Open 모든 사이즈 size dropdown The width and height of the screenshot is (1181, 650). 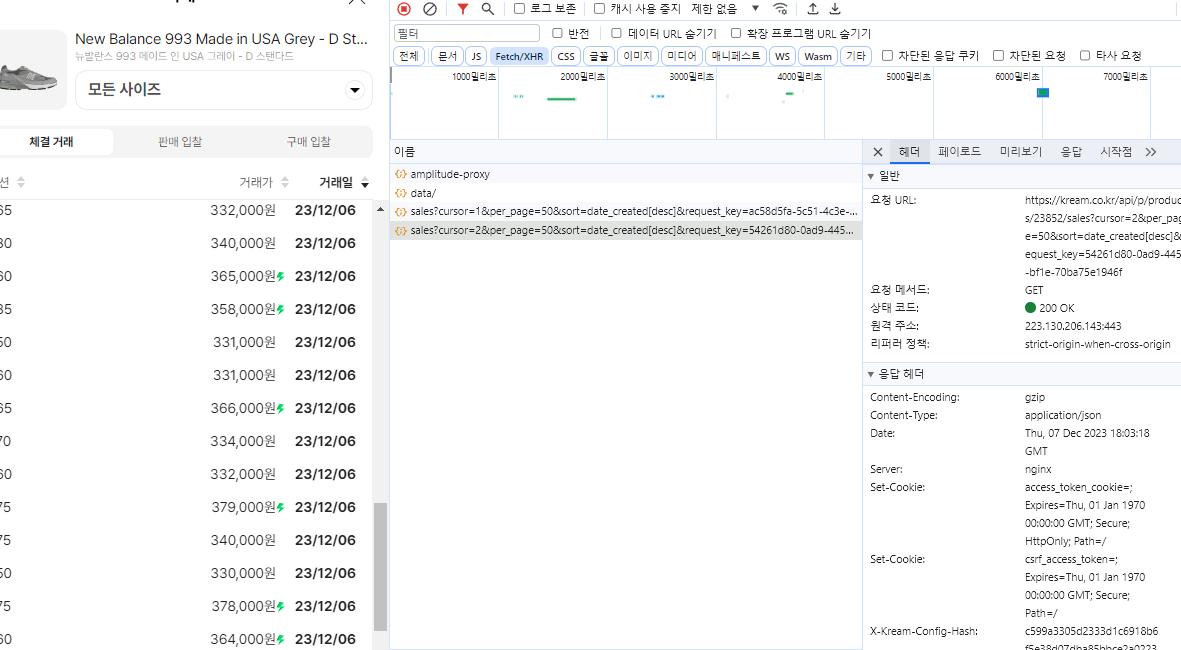224,90
